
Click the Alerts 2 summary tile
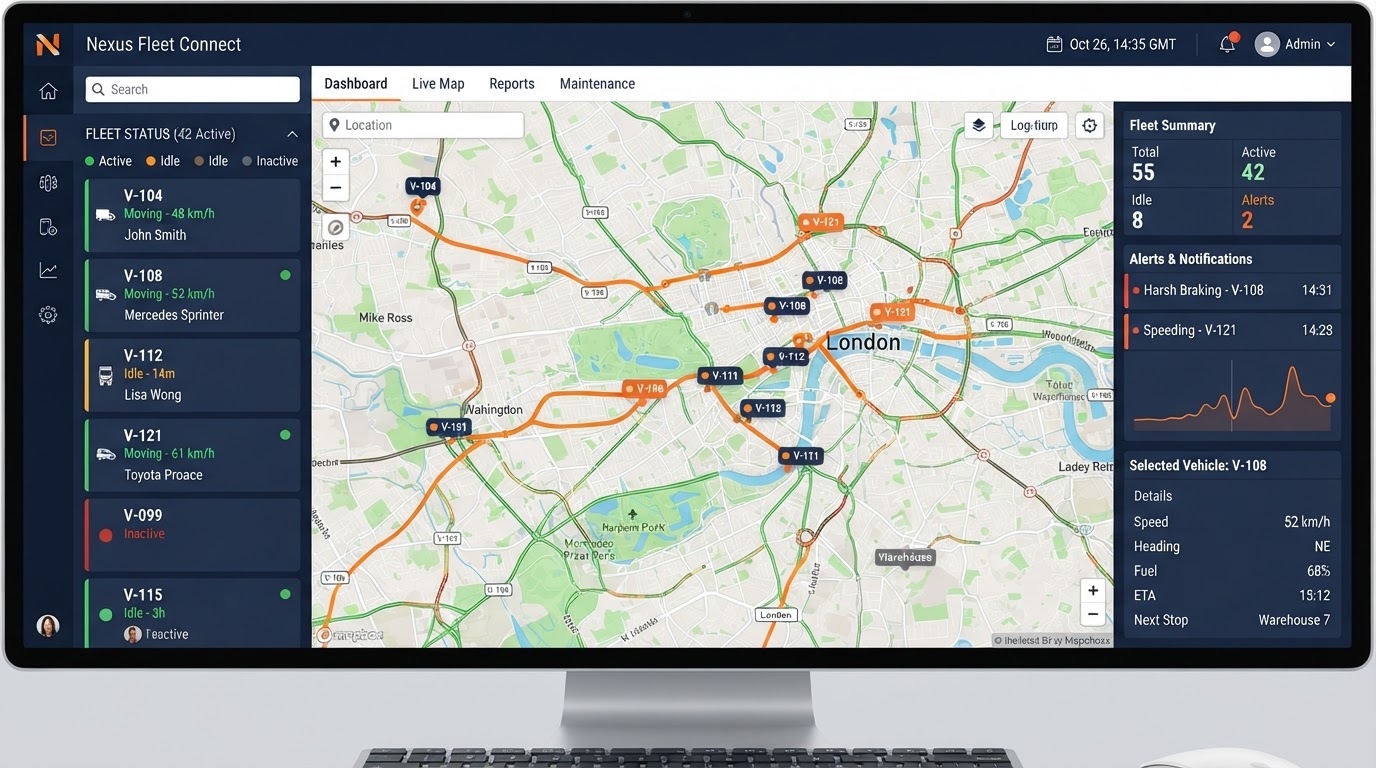click(1288, 211)
